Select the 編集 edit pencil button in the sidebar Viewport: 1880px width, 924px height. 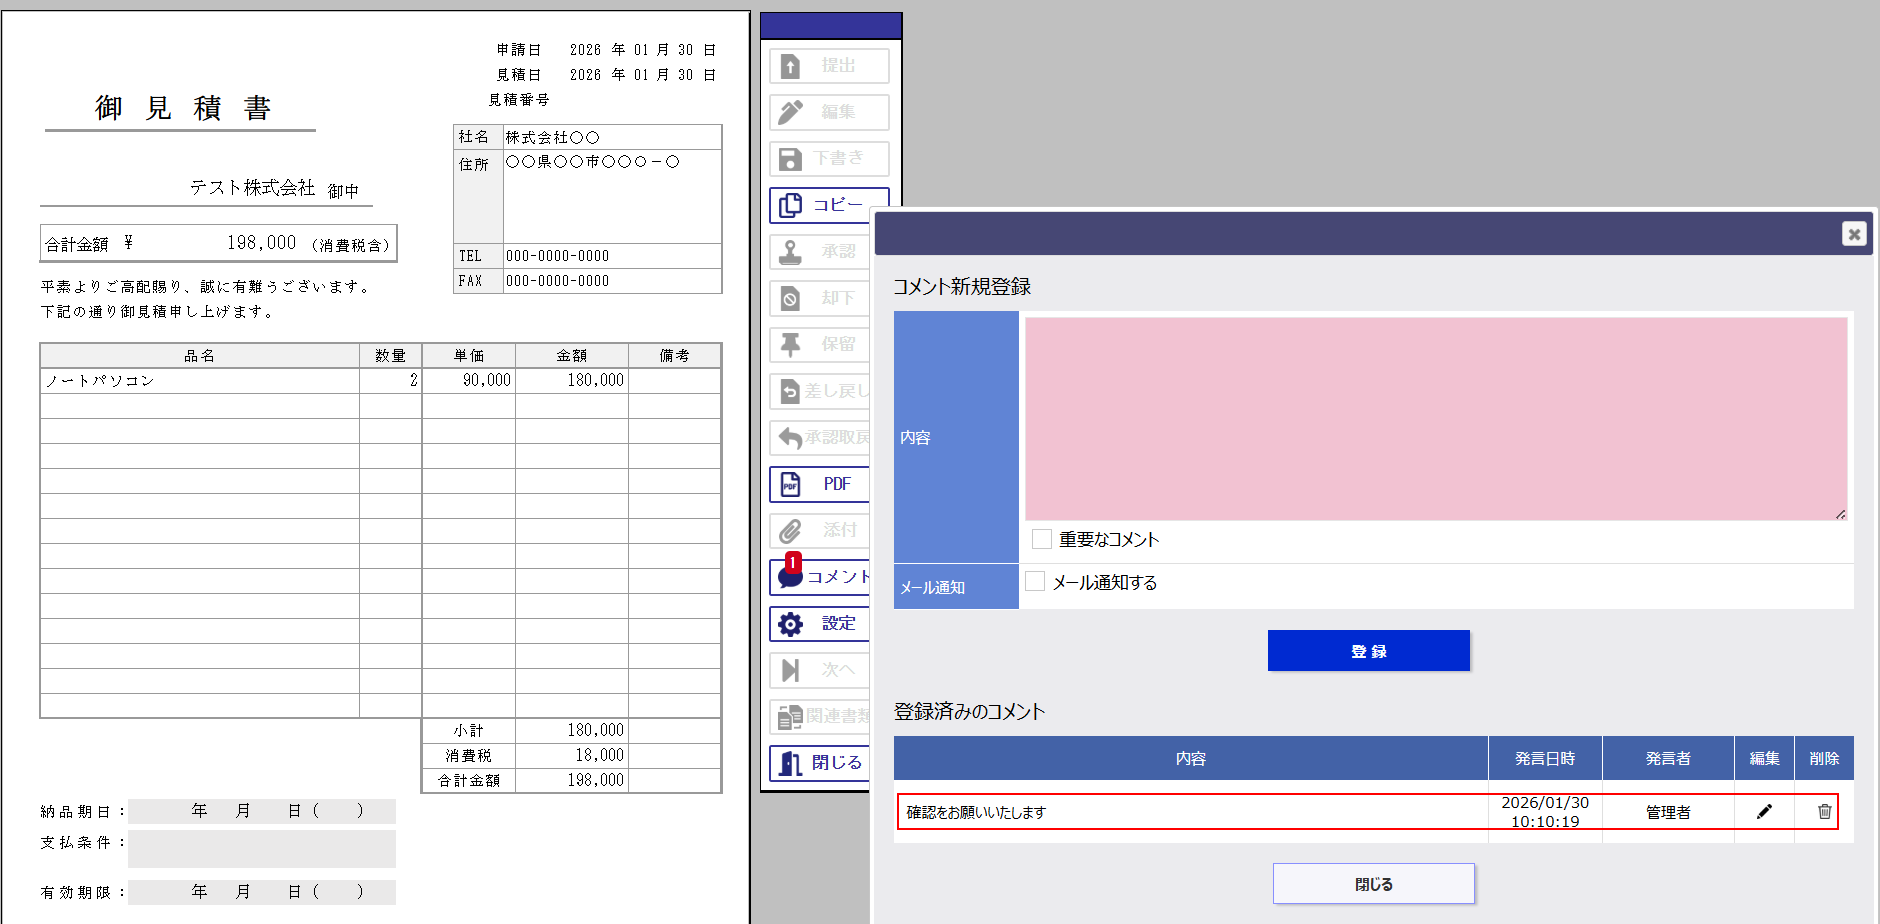(829, 112)
